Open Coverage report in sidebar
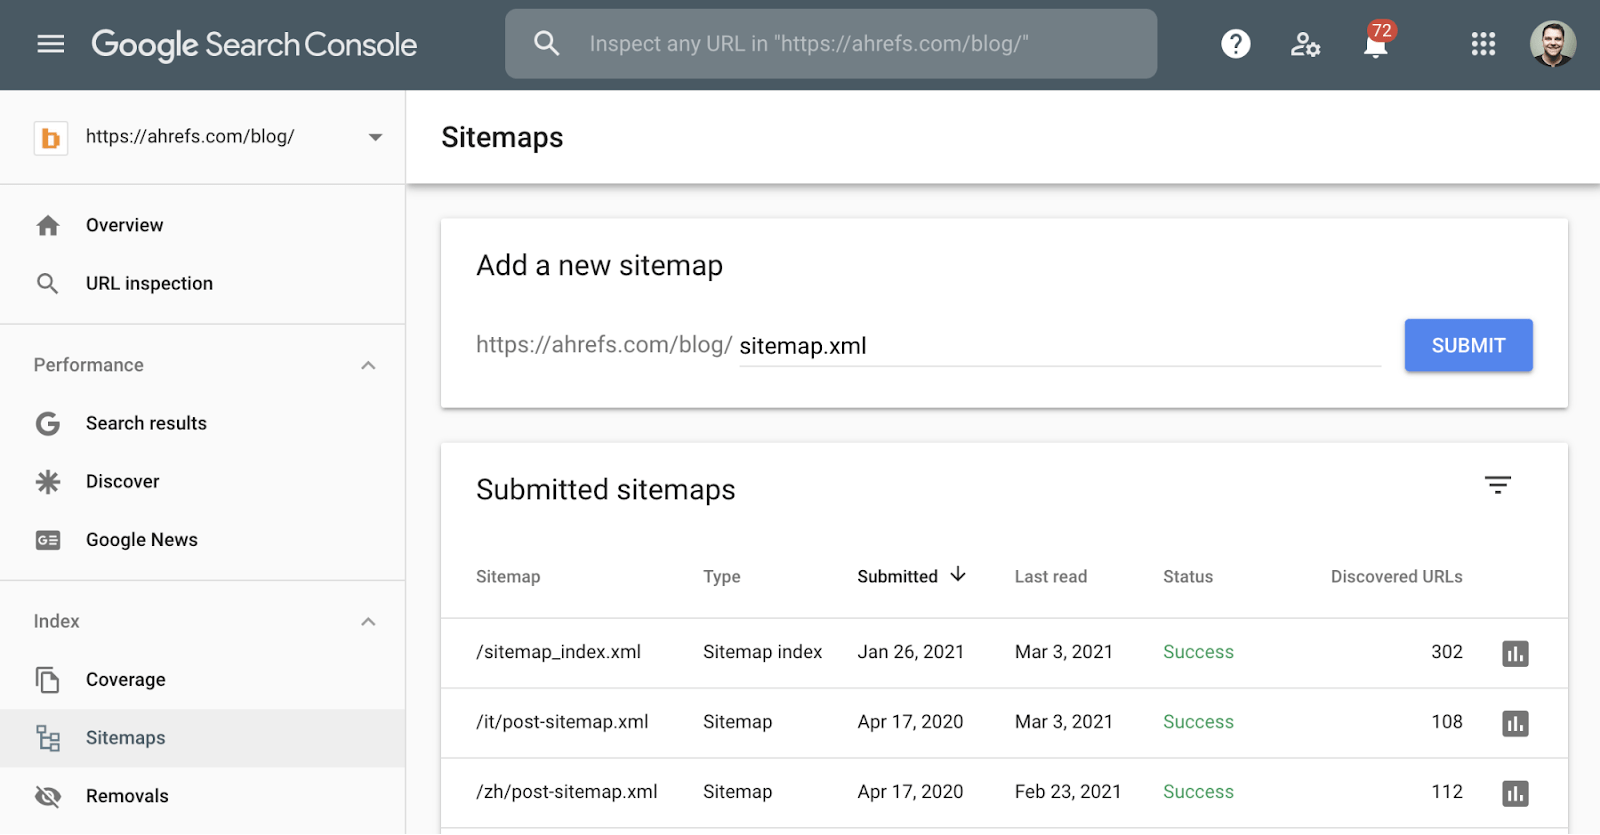 125,680
